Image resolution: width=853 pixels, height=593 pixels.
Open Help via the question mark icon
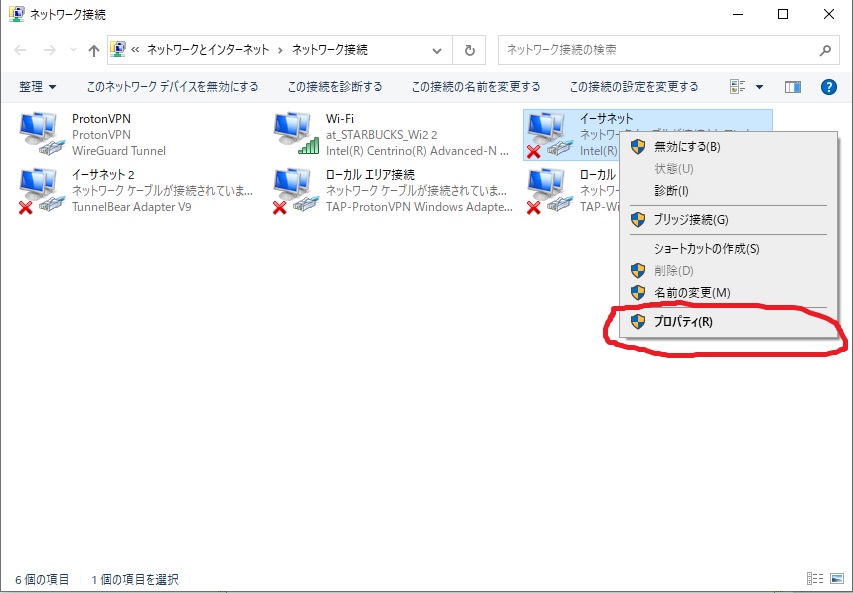(x=828, y=86)
